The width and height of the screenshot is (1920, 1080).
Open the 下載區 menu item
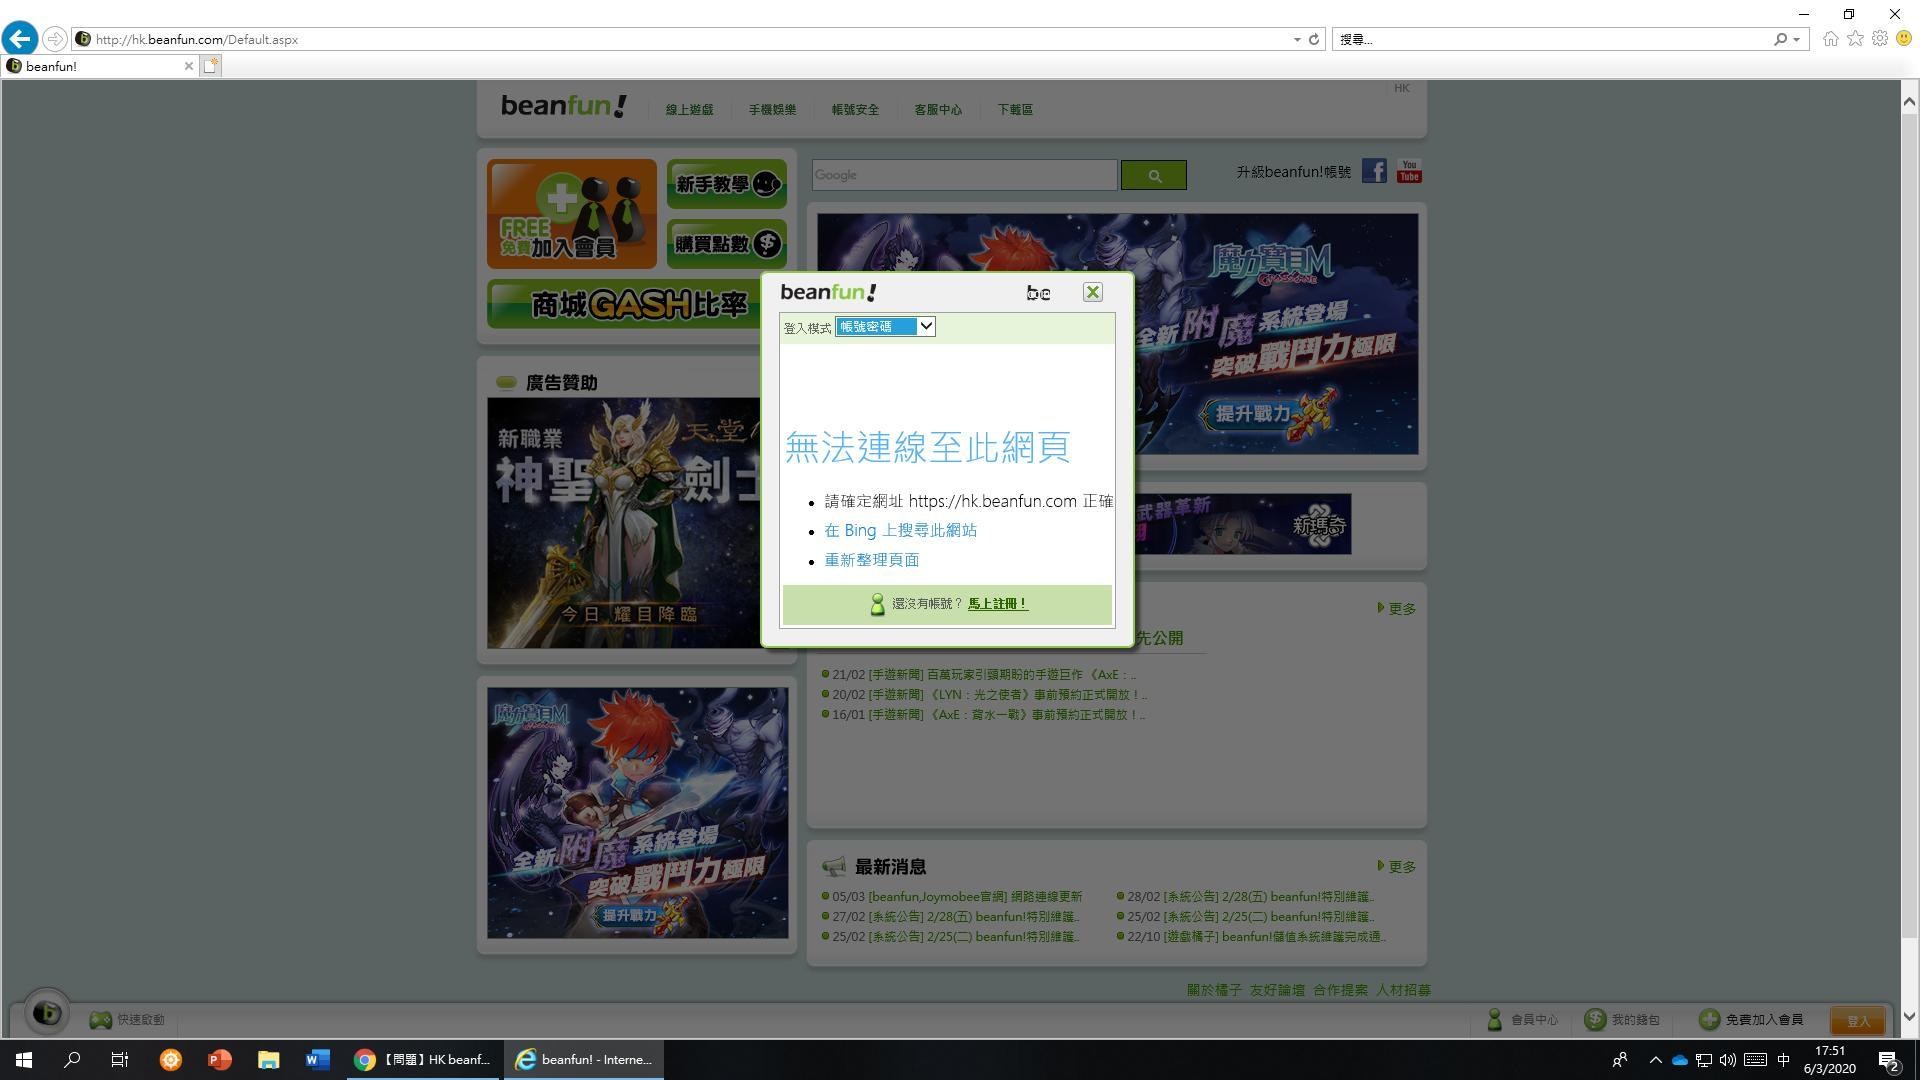tap(1014, 110)
